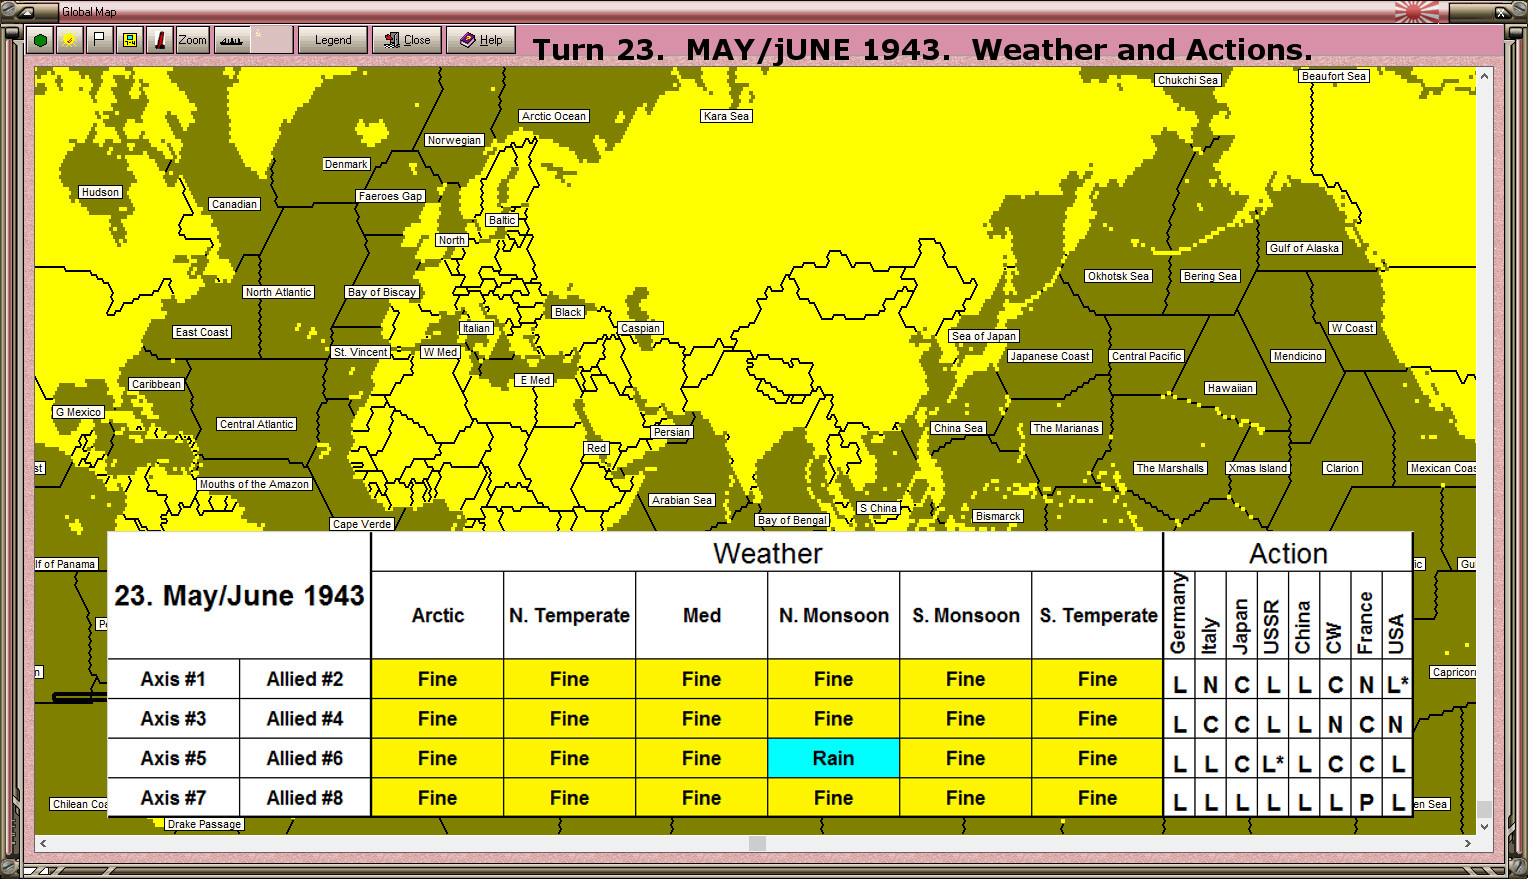Click the Central Pacific sea zone label

[1146, 355]
